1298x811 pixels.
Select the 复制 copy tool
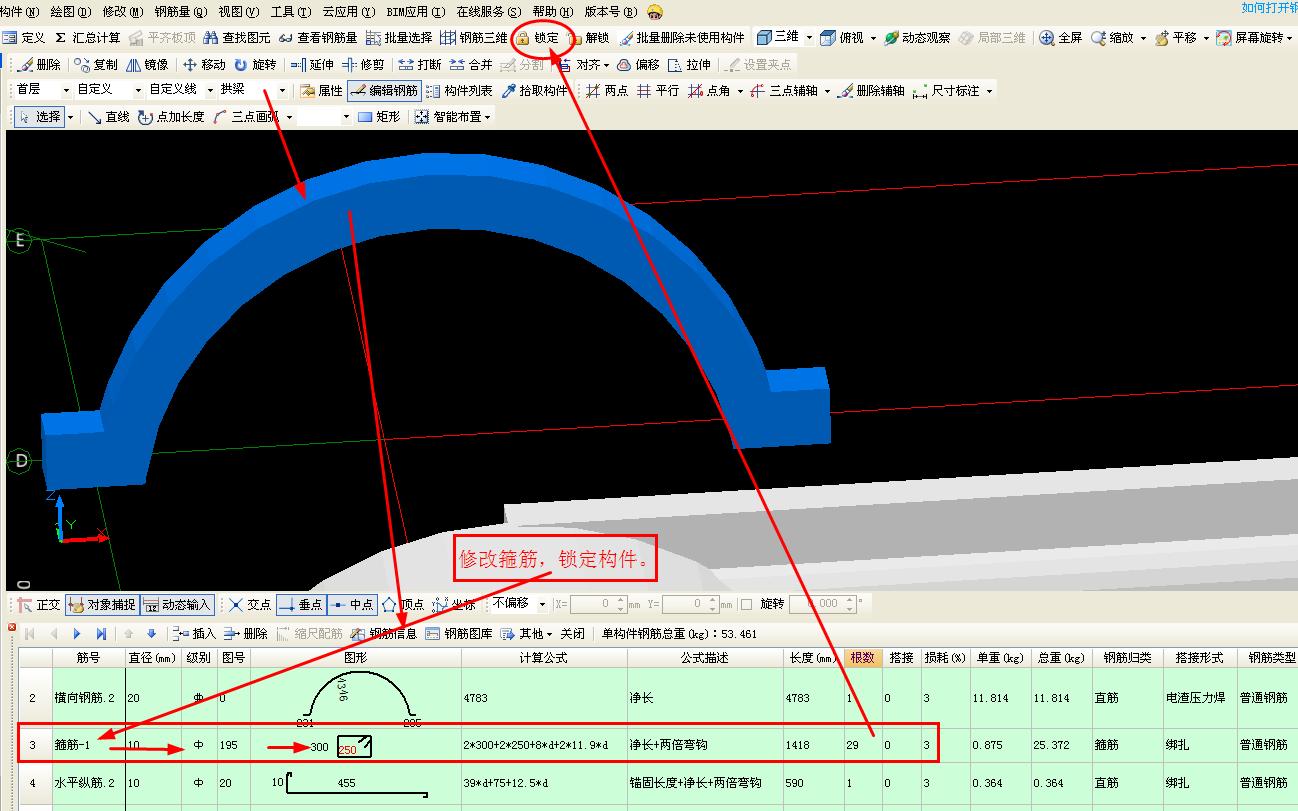pyautogui.click(x=95, y=65)
